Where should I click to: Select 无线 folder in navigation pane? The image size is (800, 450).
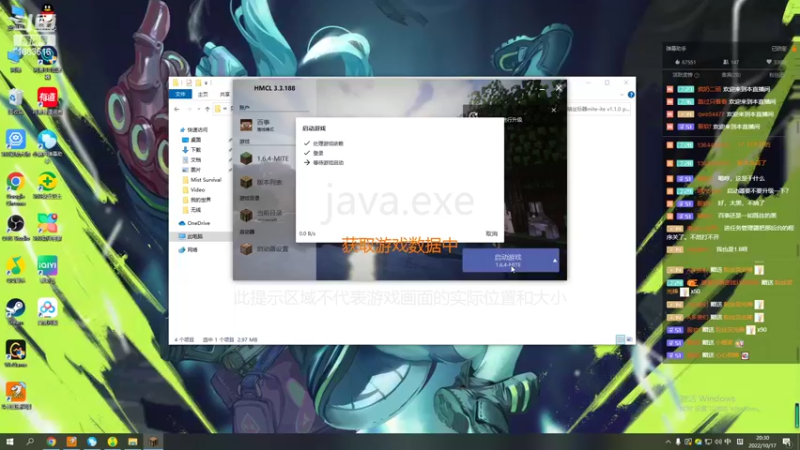(x=192, y=210)
